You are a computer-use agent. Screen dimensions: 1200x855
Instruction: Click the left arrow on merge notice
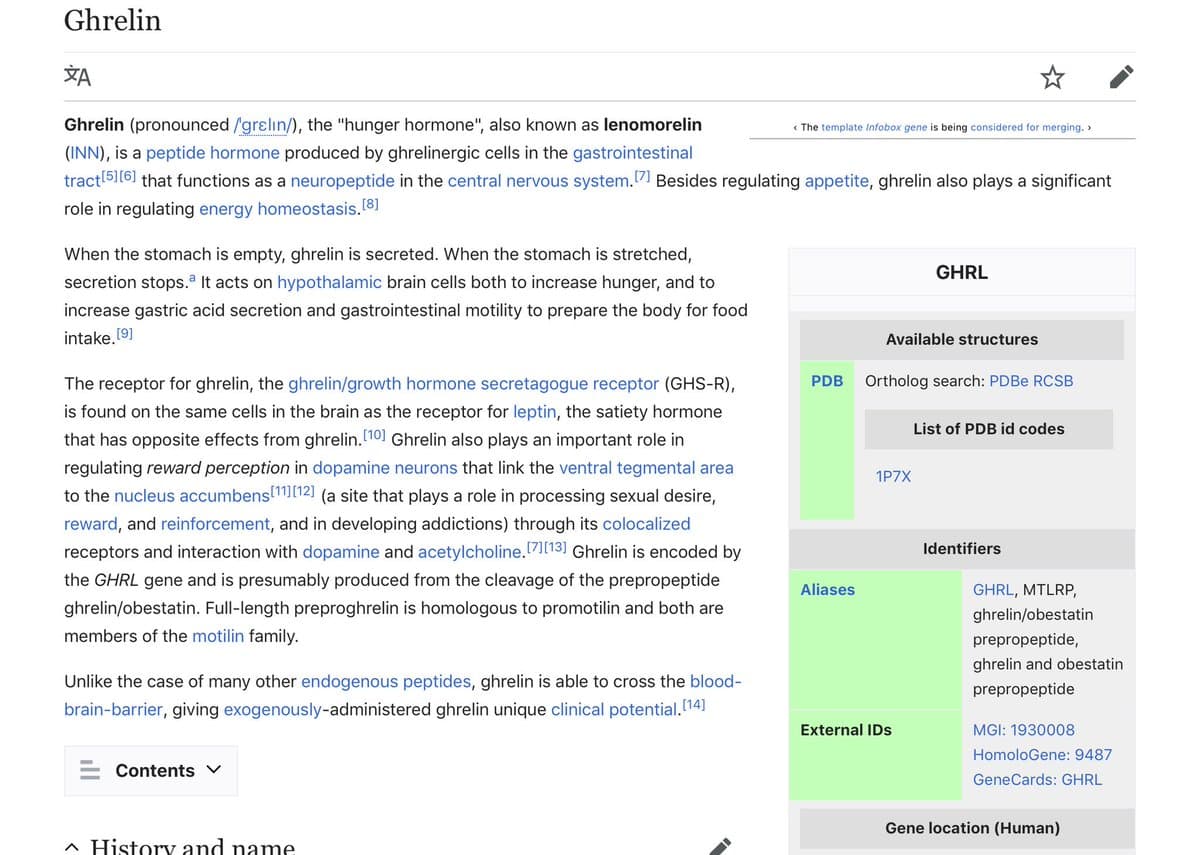794,128
